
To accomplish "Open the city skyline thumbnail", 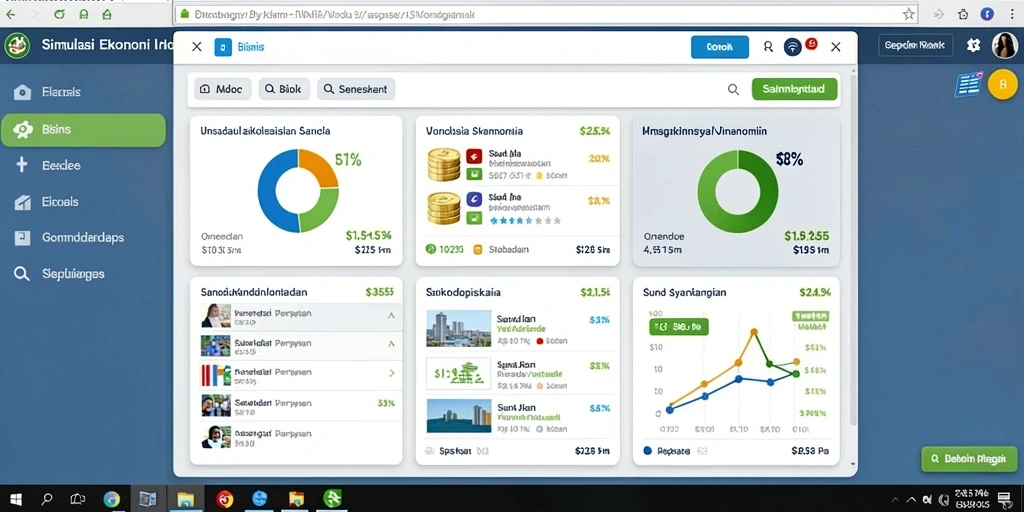I will tap(458, 328).
